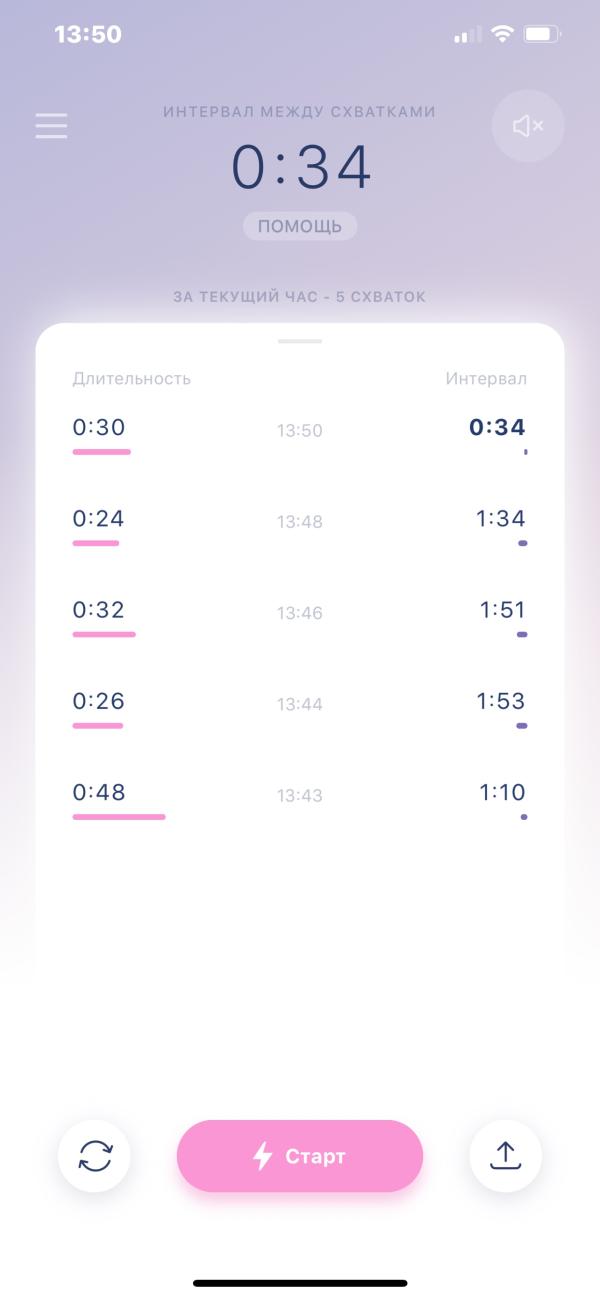Toggle the muted sound speaker icon
The height and width of the screenshot is (1297, 600).
528,126
